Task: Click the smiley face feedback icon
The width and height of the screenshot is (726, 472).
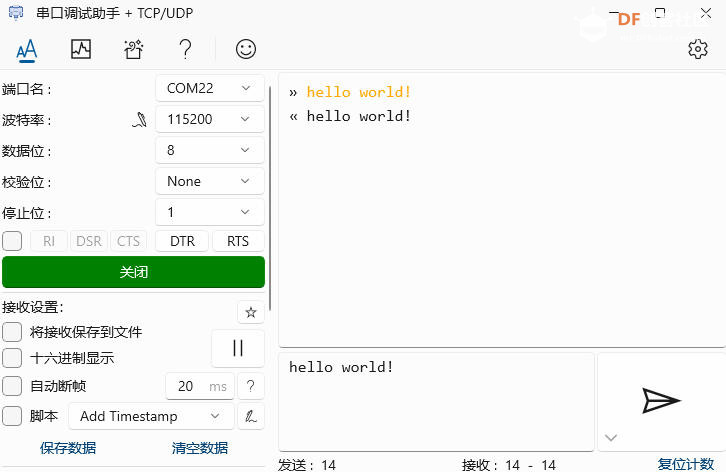Action: (x=245, y=49)
